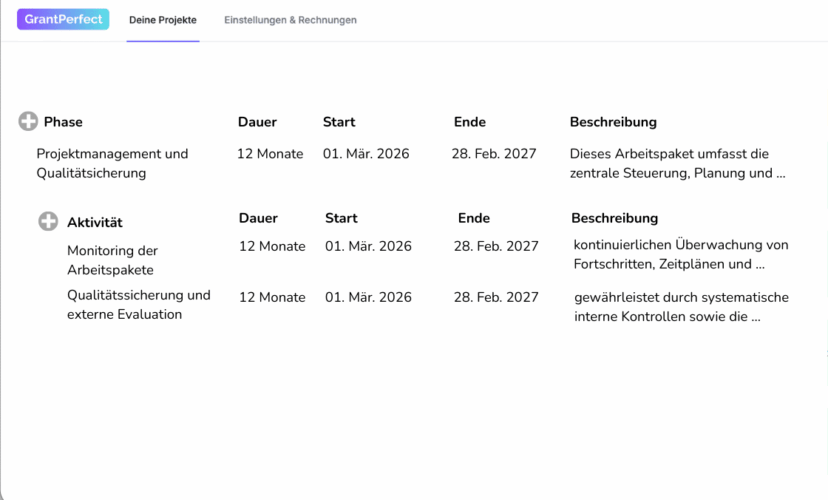The height and width of the screenshot is (500, 828).
Task: Click the Phase column header label
Action: coord(63,122)
